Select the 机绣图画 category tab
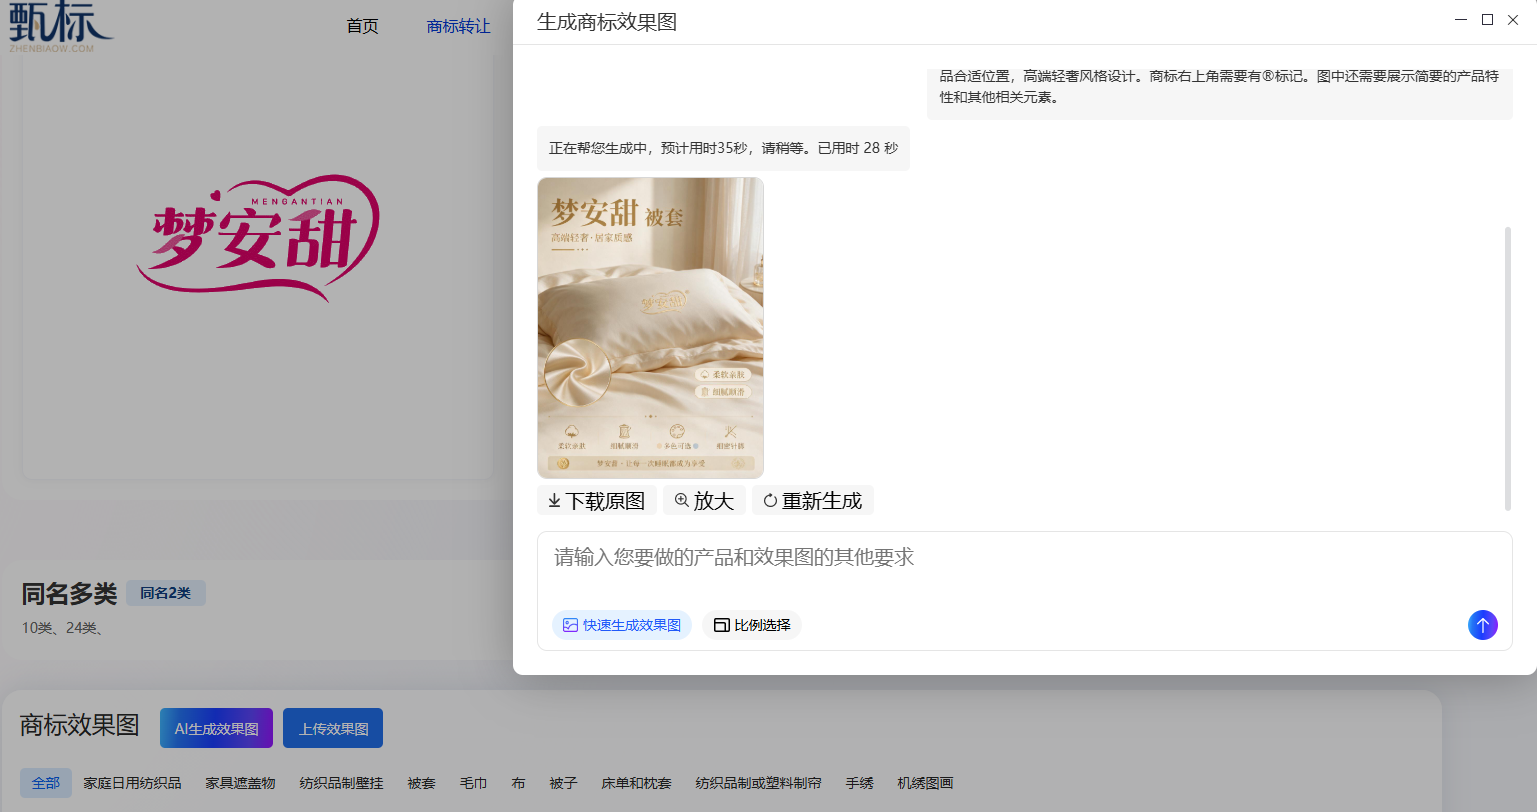Image resolution: width=1537 pixels, height=812 pixels. tap(925, 783)
